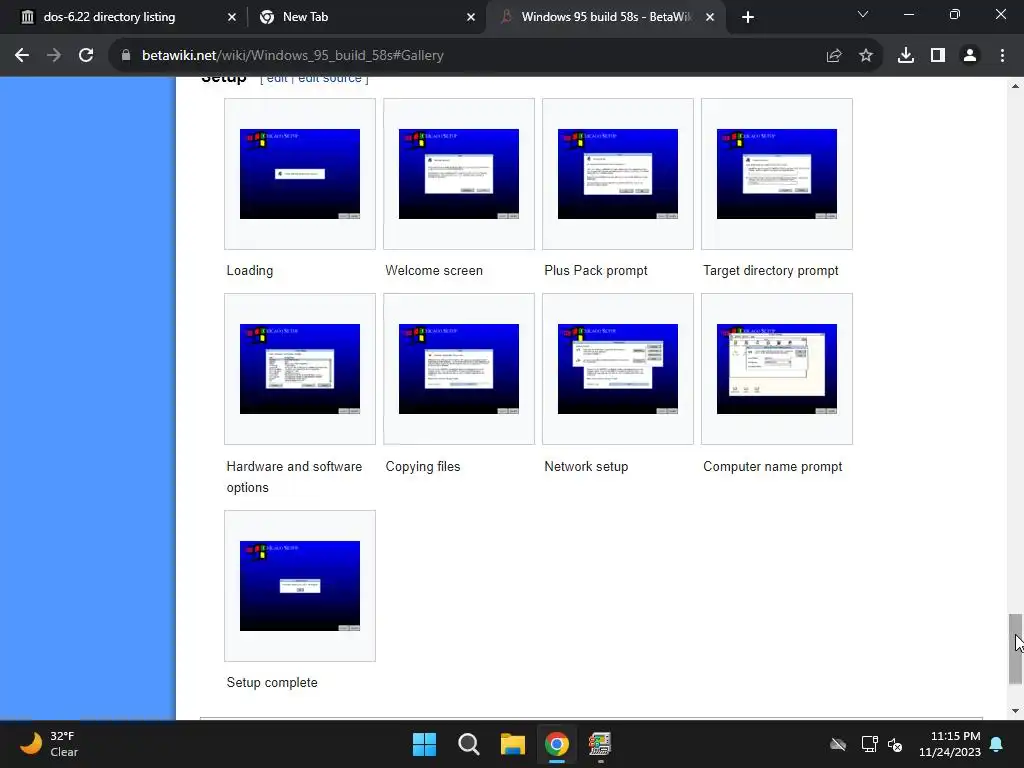Expand the tab search dropdown

pyautogui.click(x=863, y=14)
